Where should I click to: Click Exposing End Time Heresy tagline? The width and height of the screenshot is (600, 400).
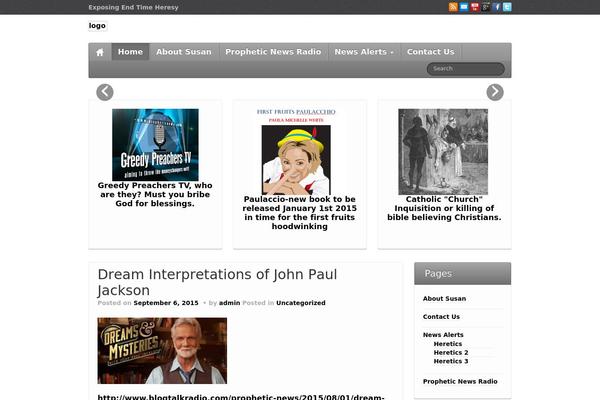(x=133, y=7)
